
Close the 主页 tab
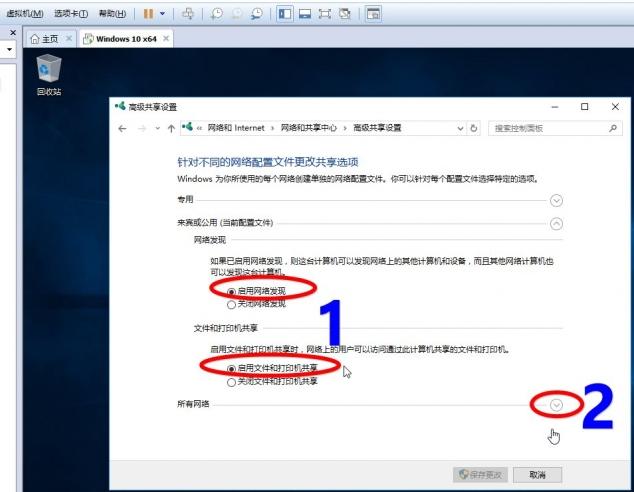coord(69,38)
